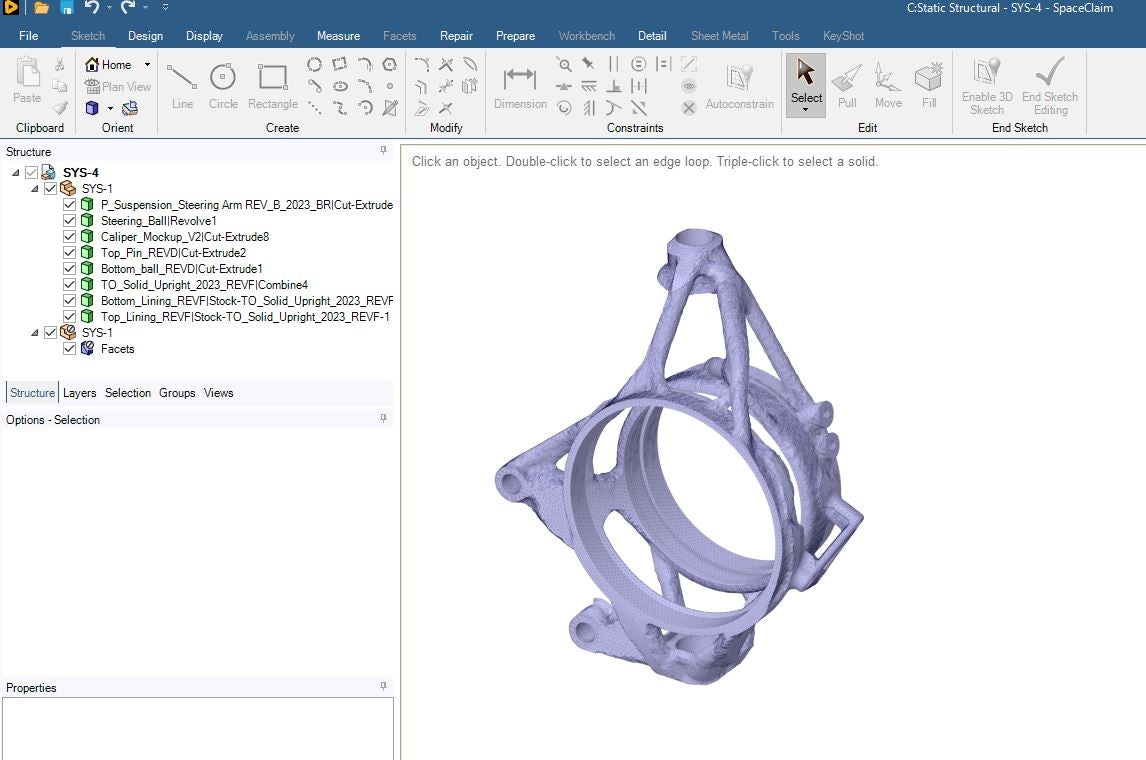1146x760 pixels.
Task: Uncheck the Caliper_Mockup_V2 body checkbox
Action: pos(69,237)
